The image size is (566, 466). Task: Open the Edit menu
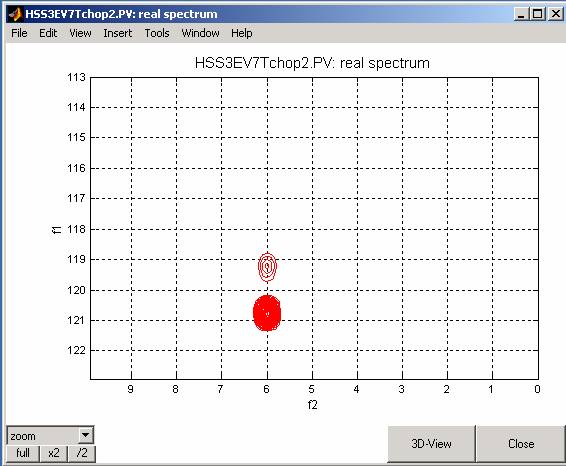click(x=48, y=33)
